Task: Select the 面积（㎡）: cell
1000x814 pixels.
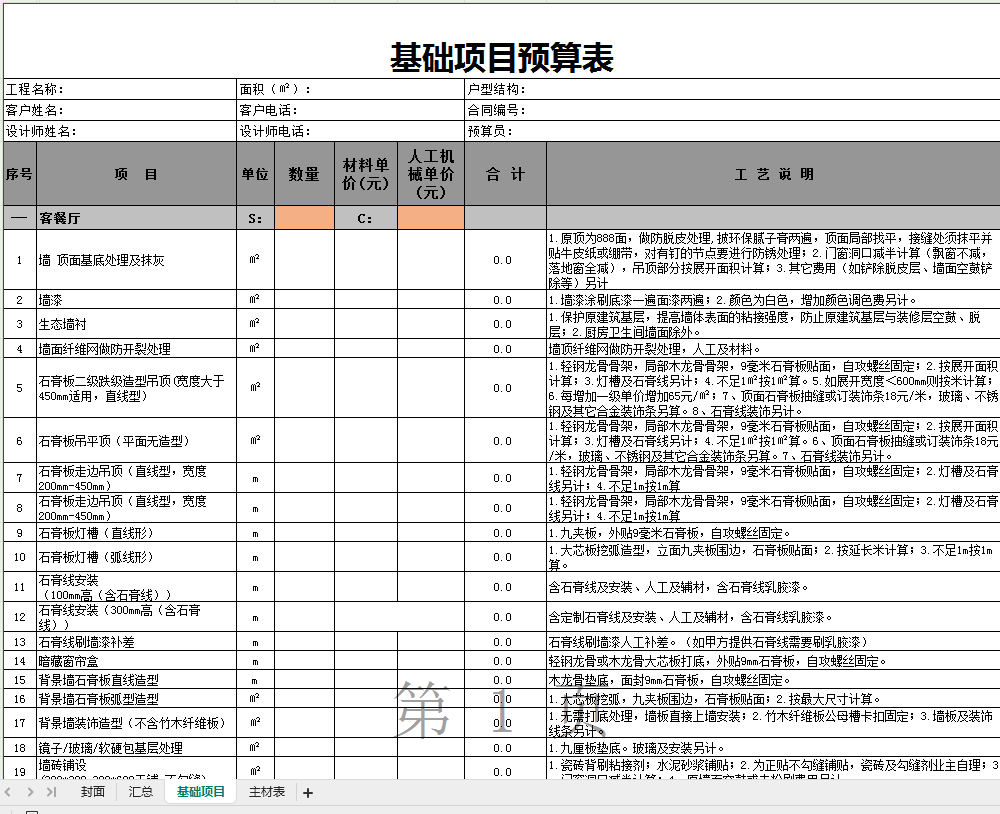Action: [351, 89]
